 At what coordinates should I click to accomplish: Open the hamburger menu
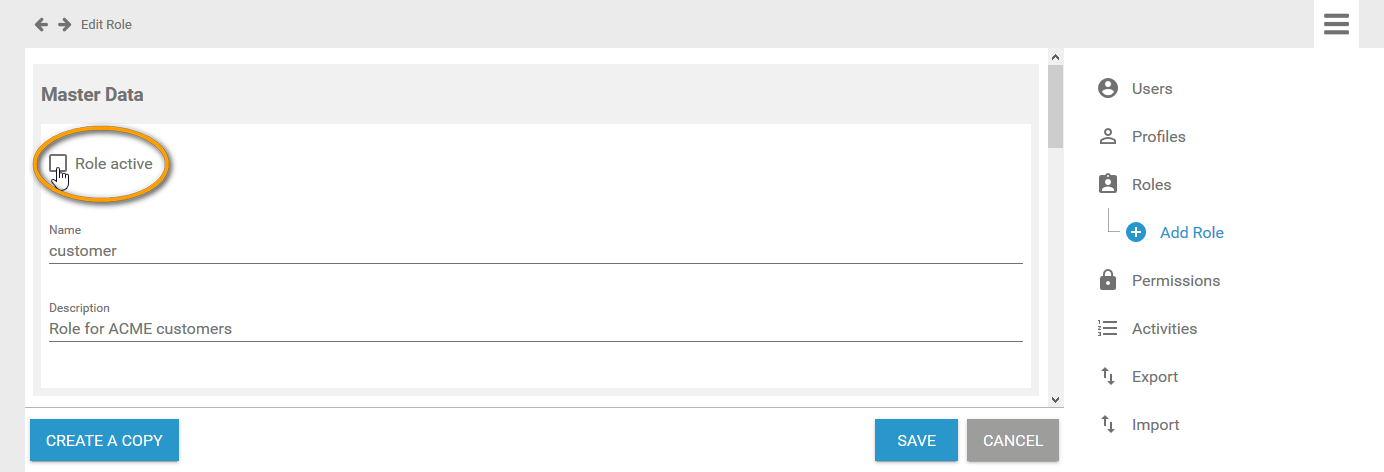coord(1336,24)
